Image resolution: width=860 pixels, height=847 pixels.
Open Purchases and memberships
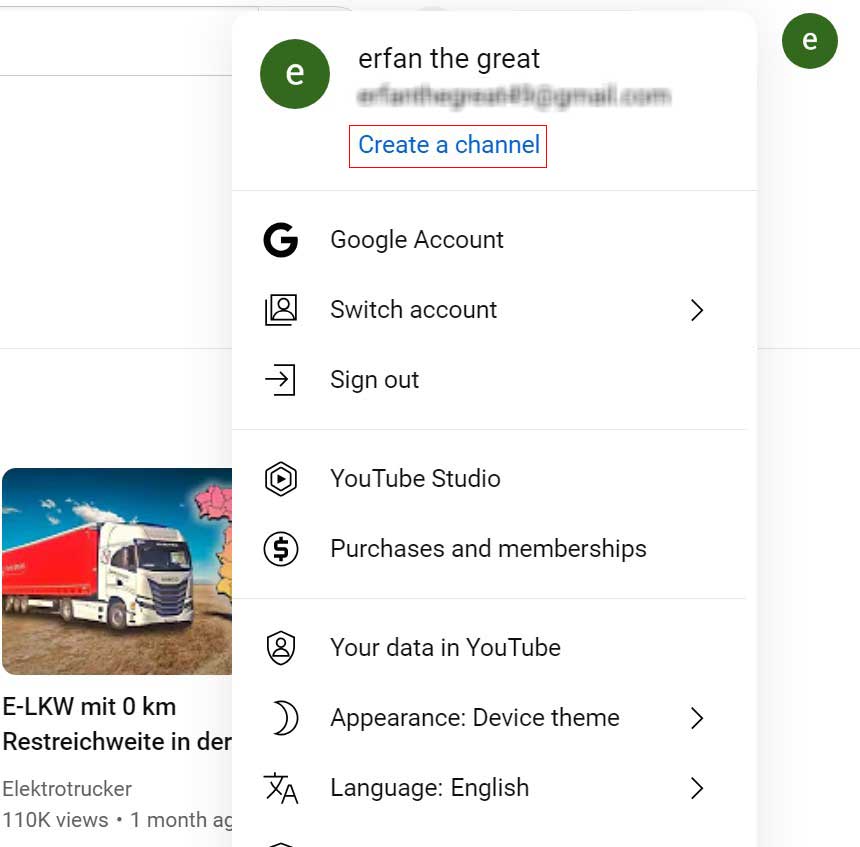coord(489,549)
